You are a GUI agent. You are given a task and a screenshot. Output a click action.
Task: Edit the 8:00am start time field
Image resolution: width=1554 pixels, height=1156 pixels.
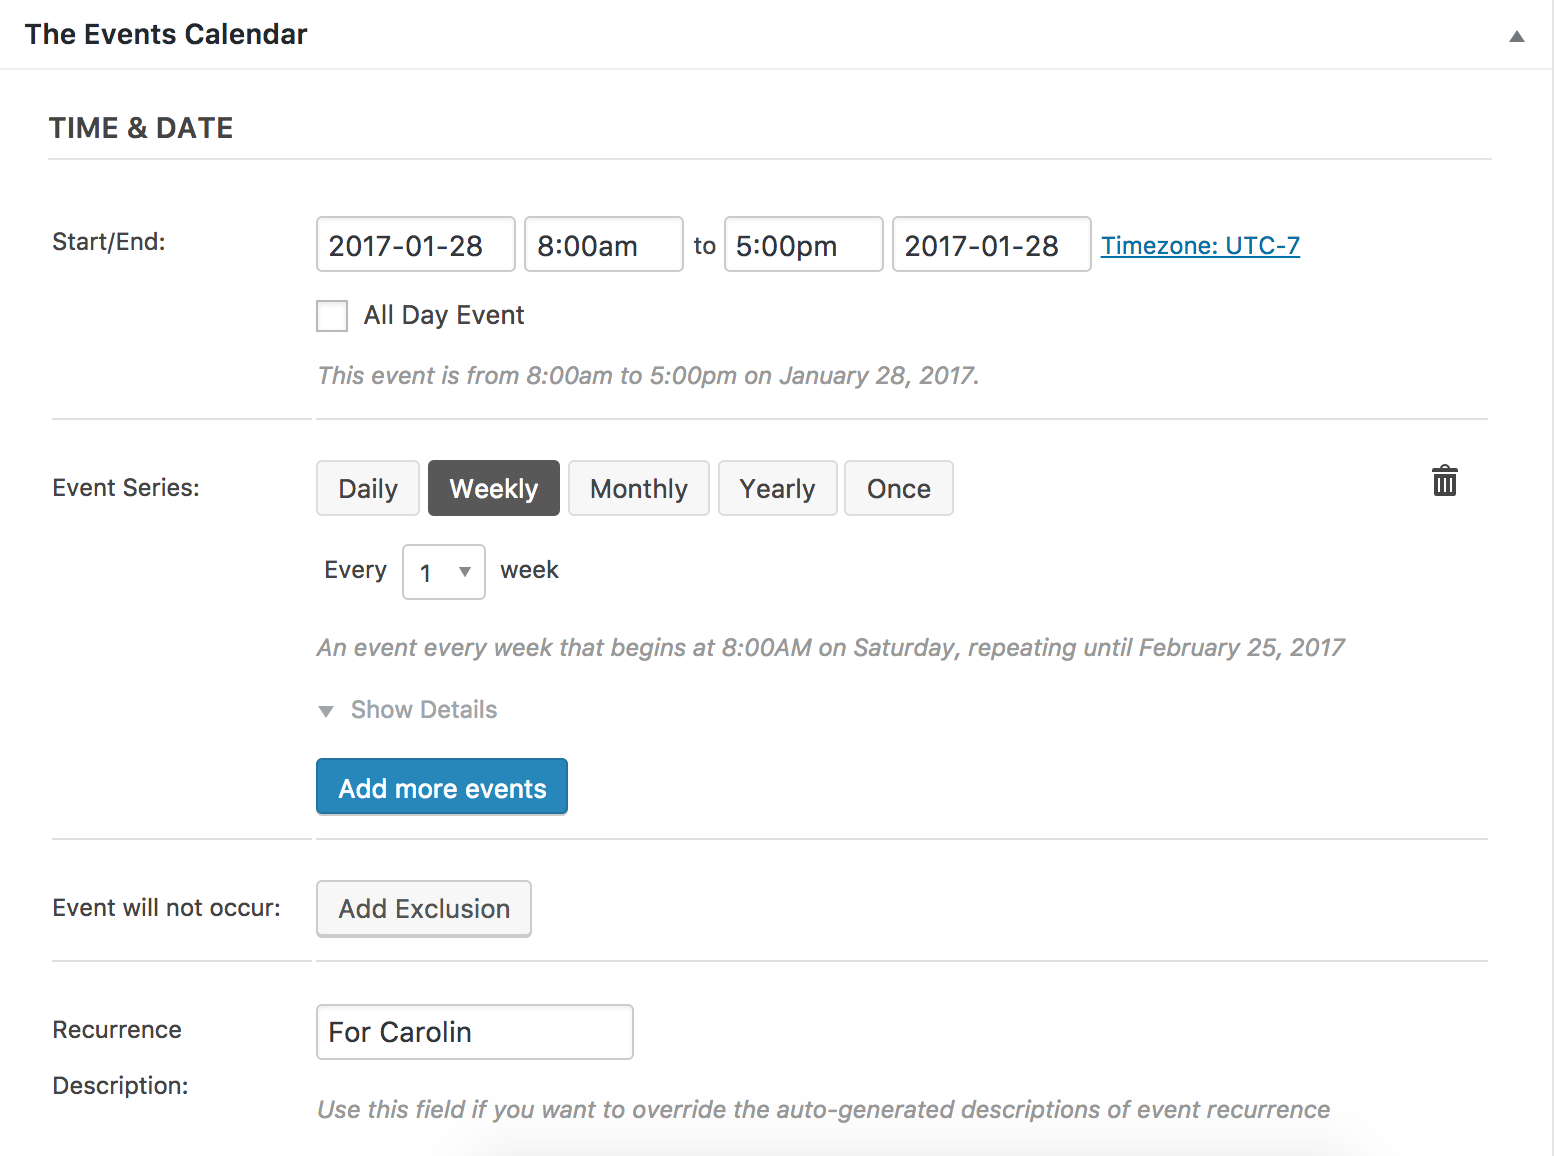point(603,245)
